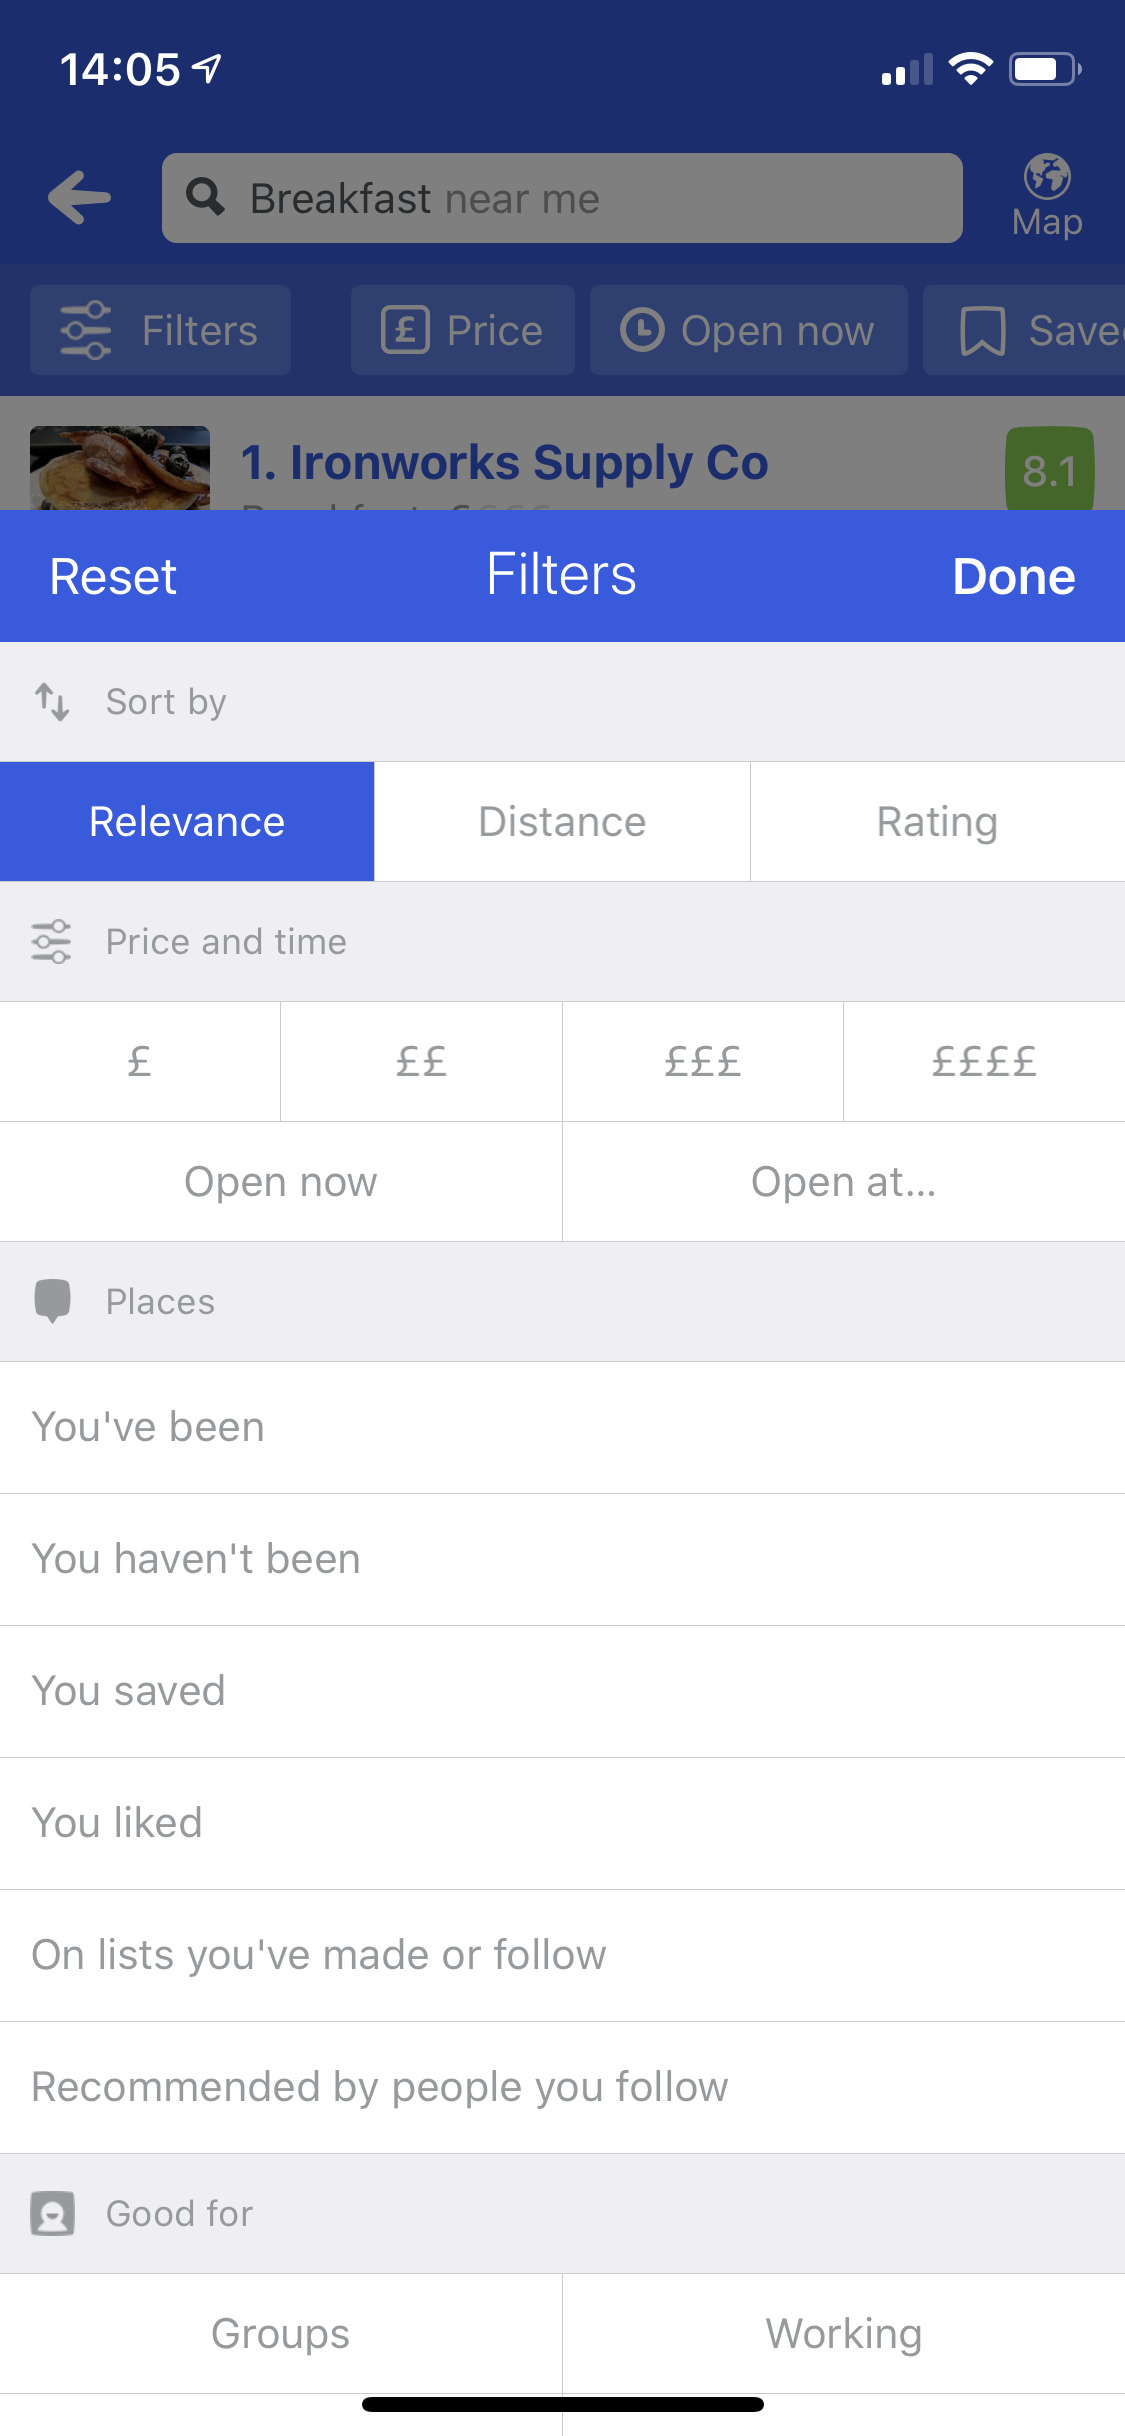Open the 'Open at...' time picker
Screen dimensions: 1125x2436
click(x=843, y=1181)
